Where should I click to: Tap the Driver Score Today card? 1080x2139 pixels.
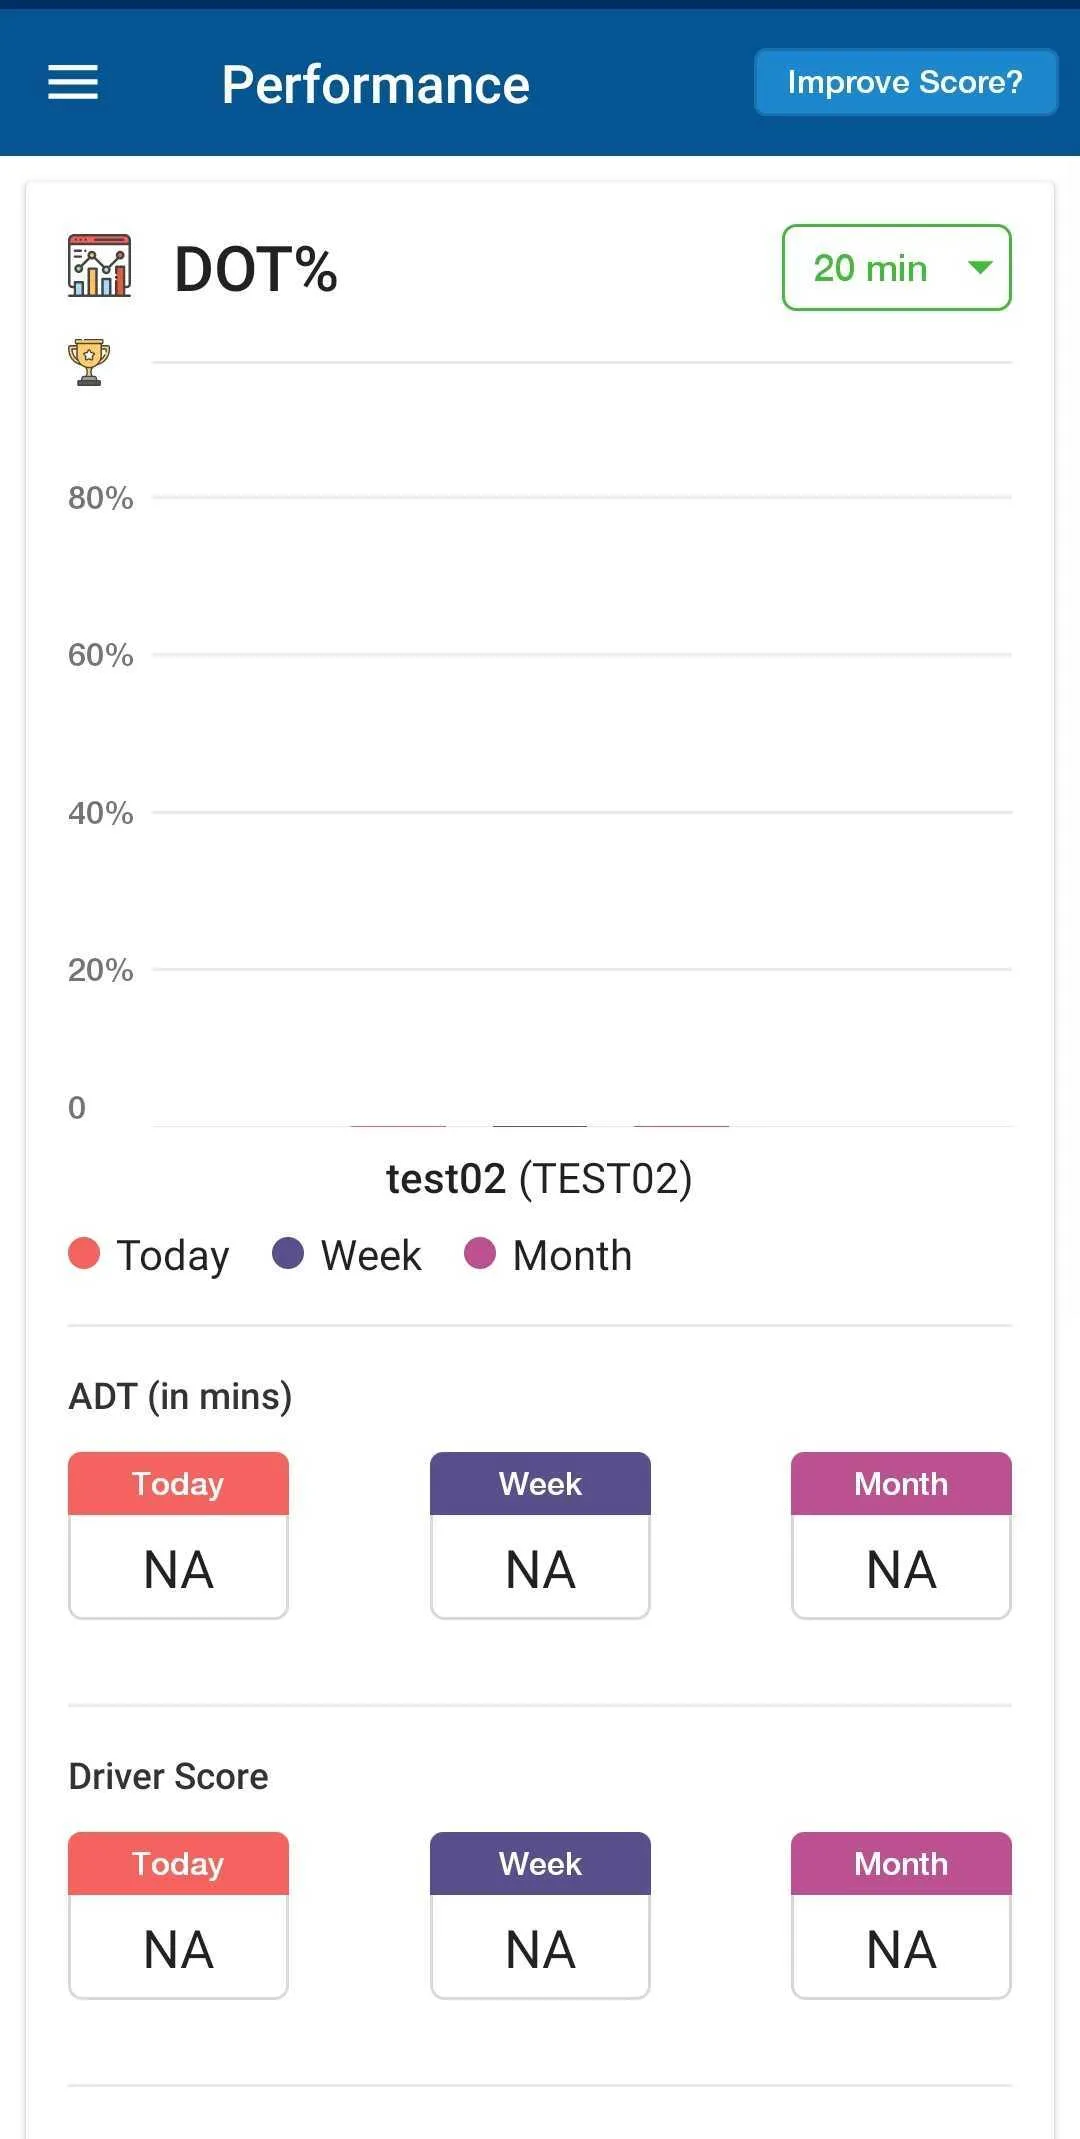click(x=178, y=1915)
